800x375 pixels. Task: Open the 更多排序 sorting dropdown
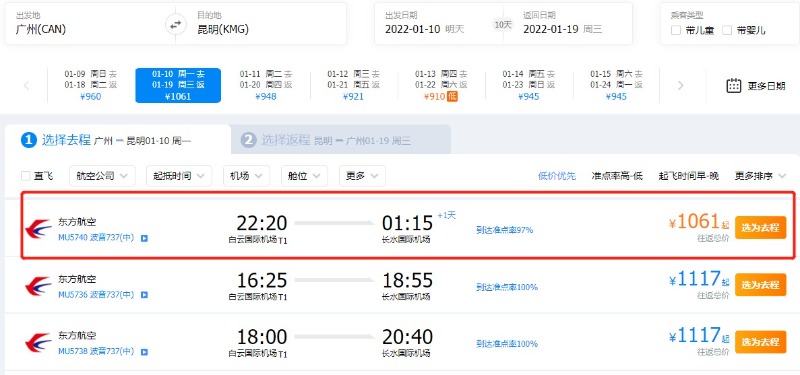[760, 176]
